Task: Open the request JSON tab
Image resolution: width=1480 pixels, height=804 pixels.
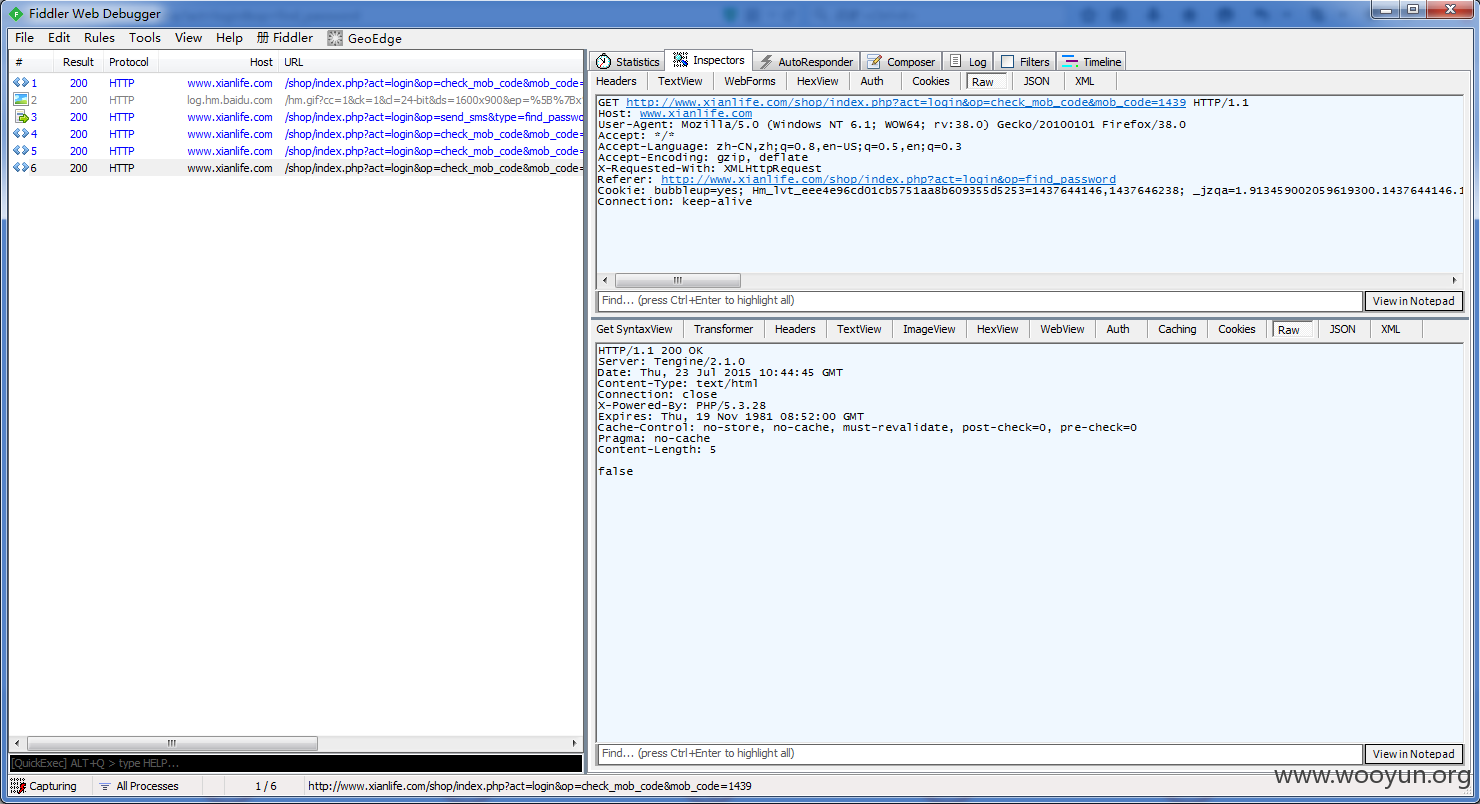Action: click(x=1036, y=81)
